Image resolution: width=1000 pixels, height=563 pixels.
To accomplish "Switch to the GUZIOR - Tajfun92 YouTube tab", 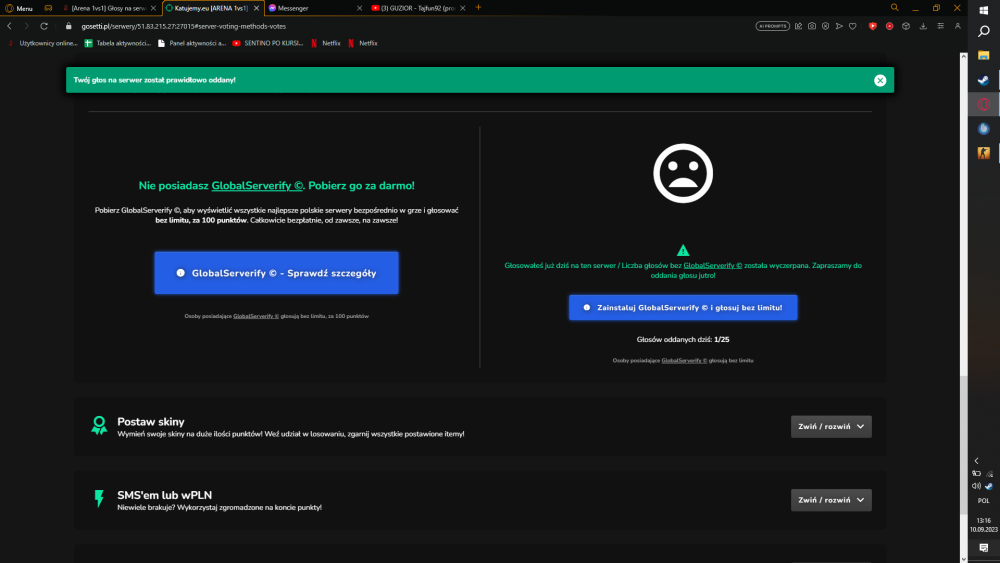I will tap(418, 8).
